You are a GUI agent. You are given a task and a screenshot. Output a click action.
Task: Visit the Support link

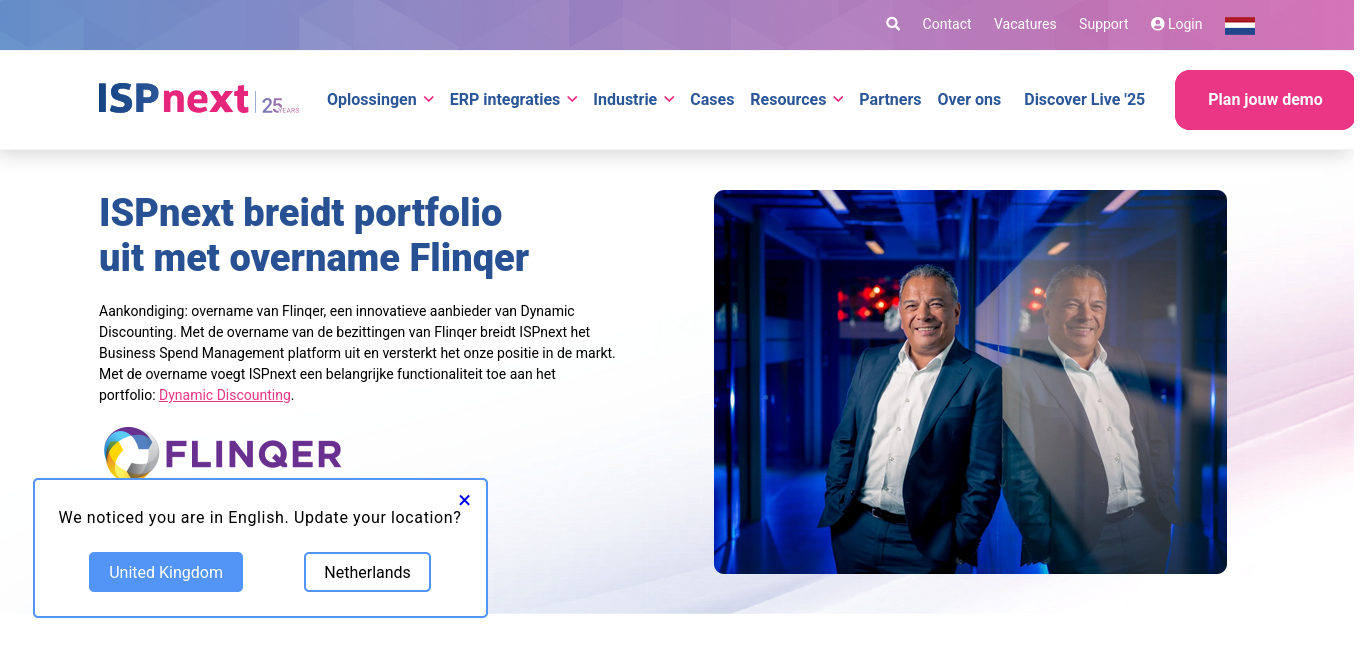click(1103, 24)
